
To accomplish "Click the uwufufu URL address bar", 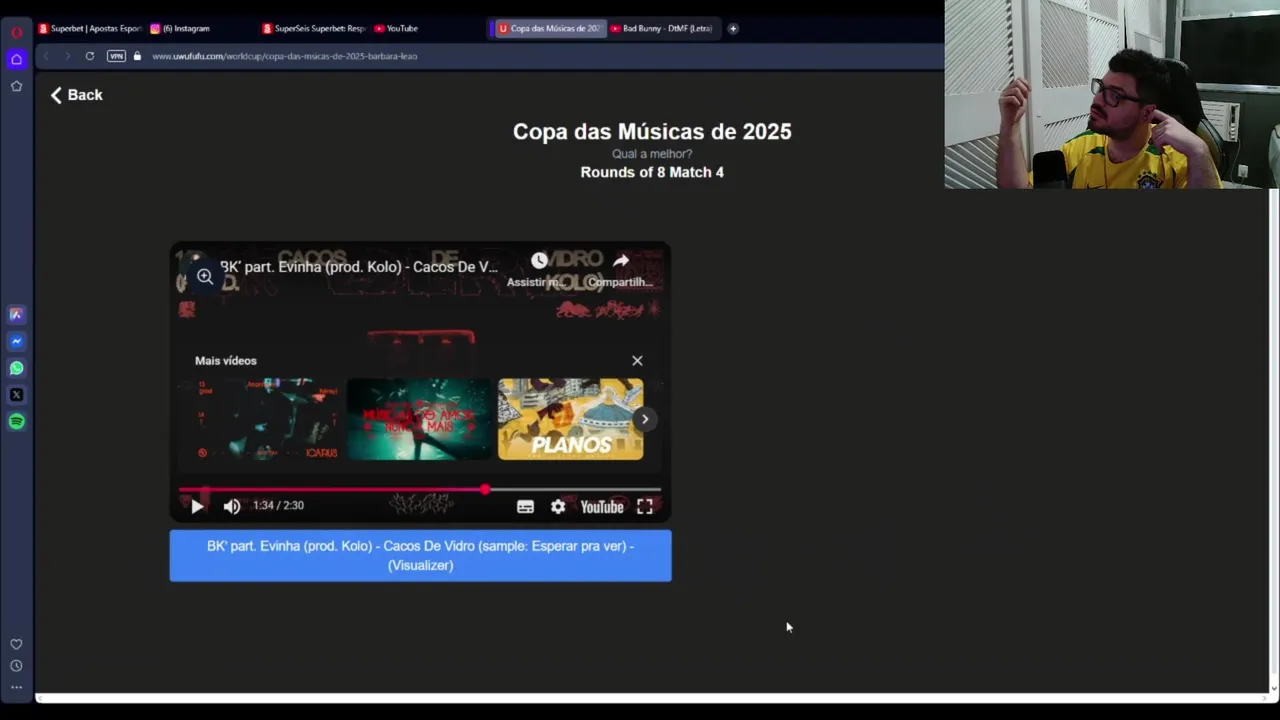I will (285, 56).
